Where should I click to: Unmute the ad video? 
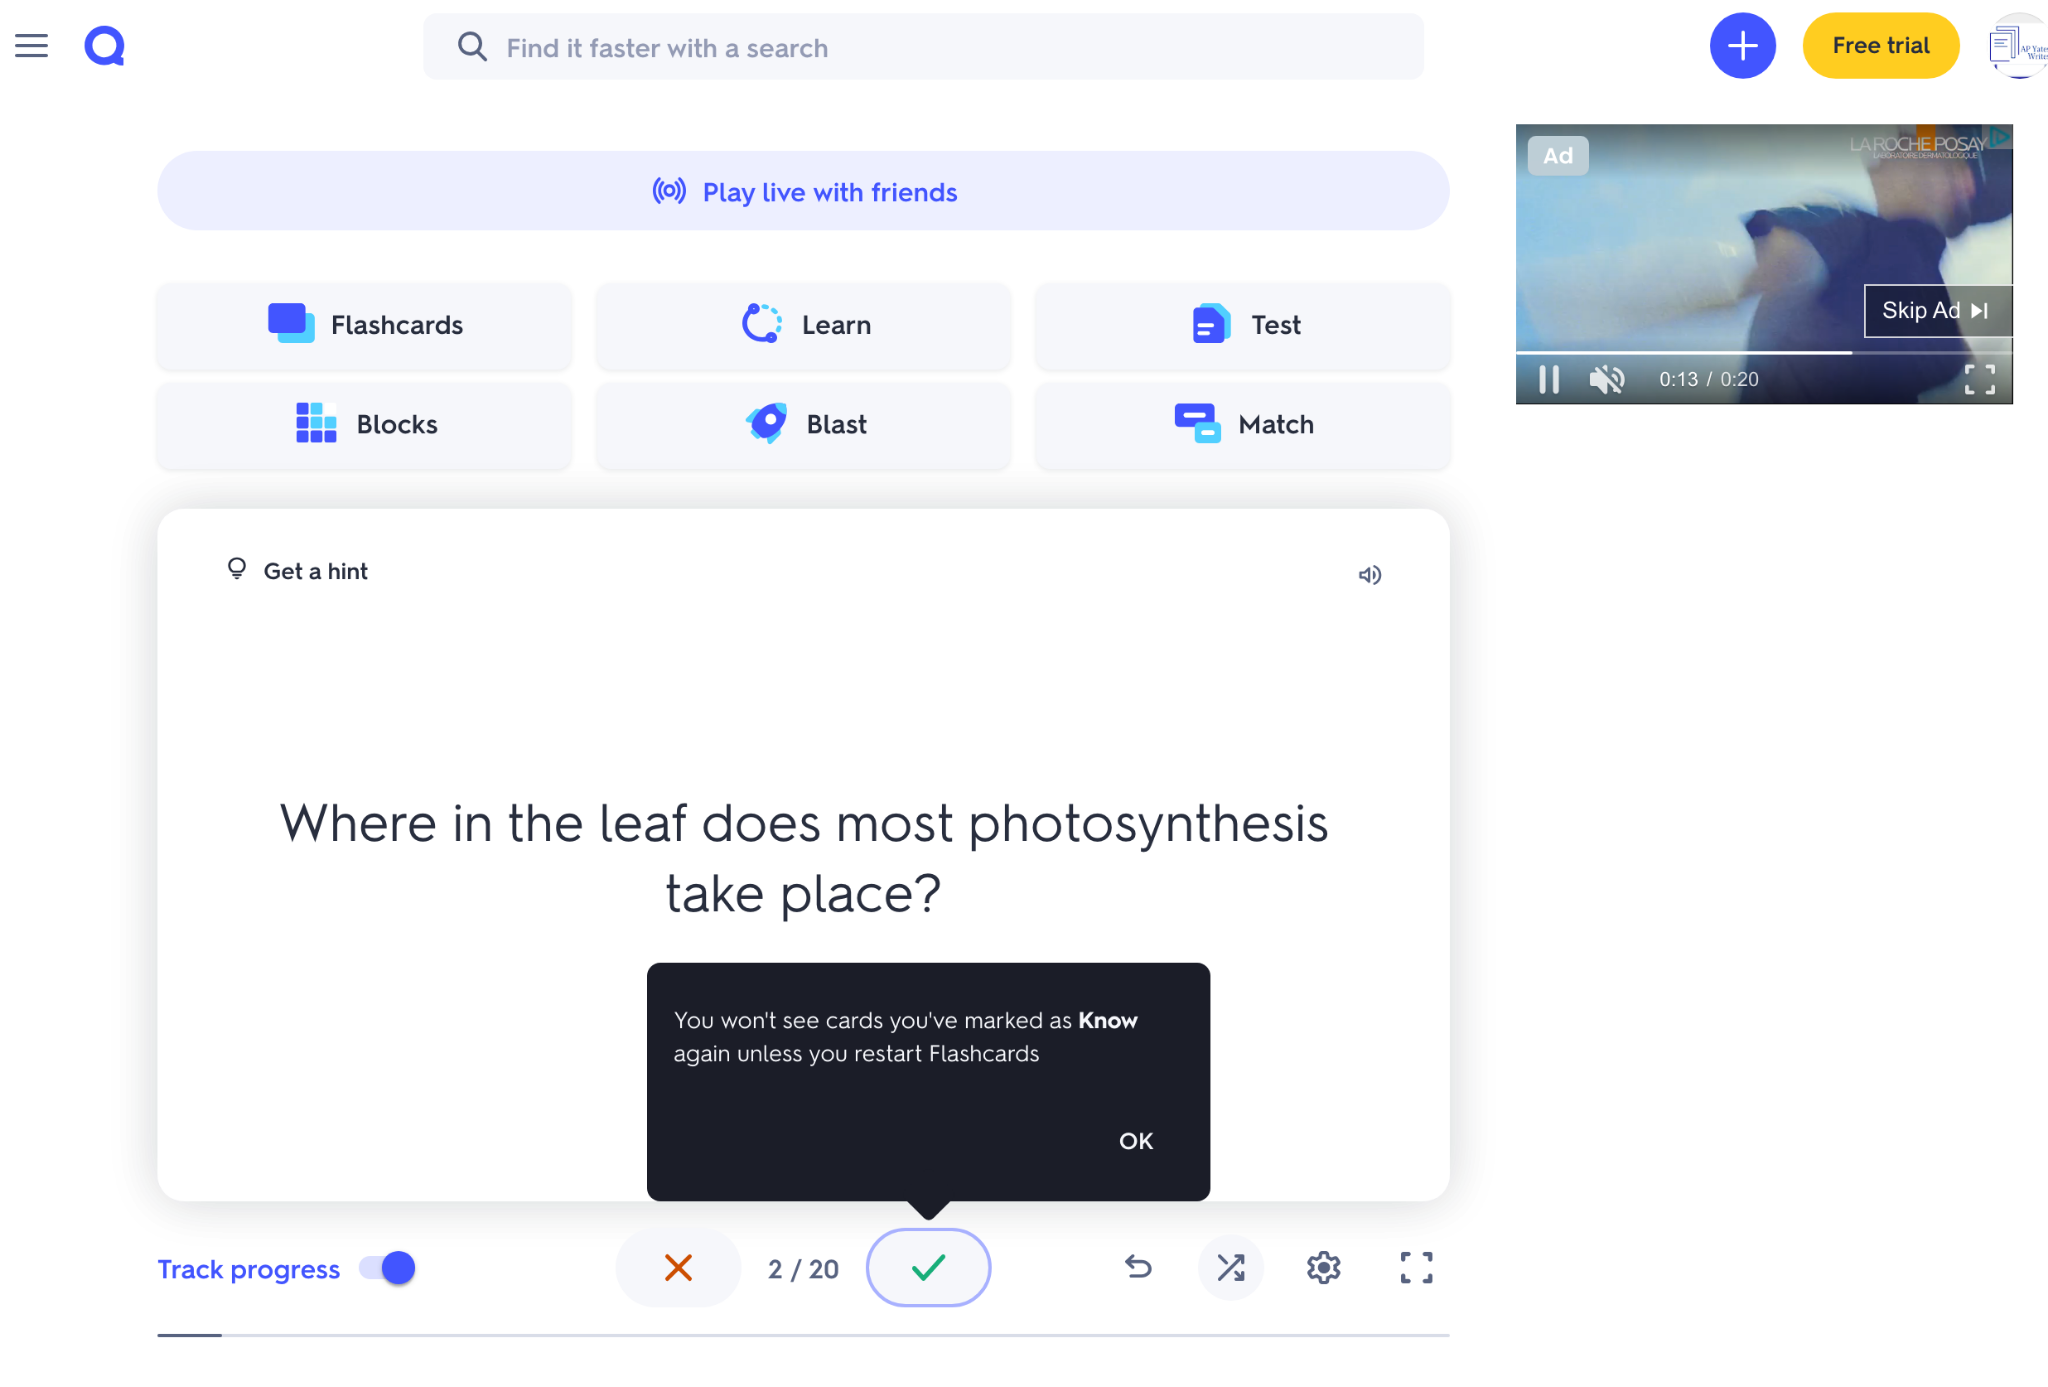pyautogui.click(x=1607, y=380)
